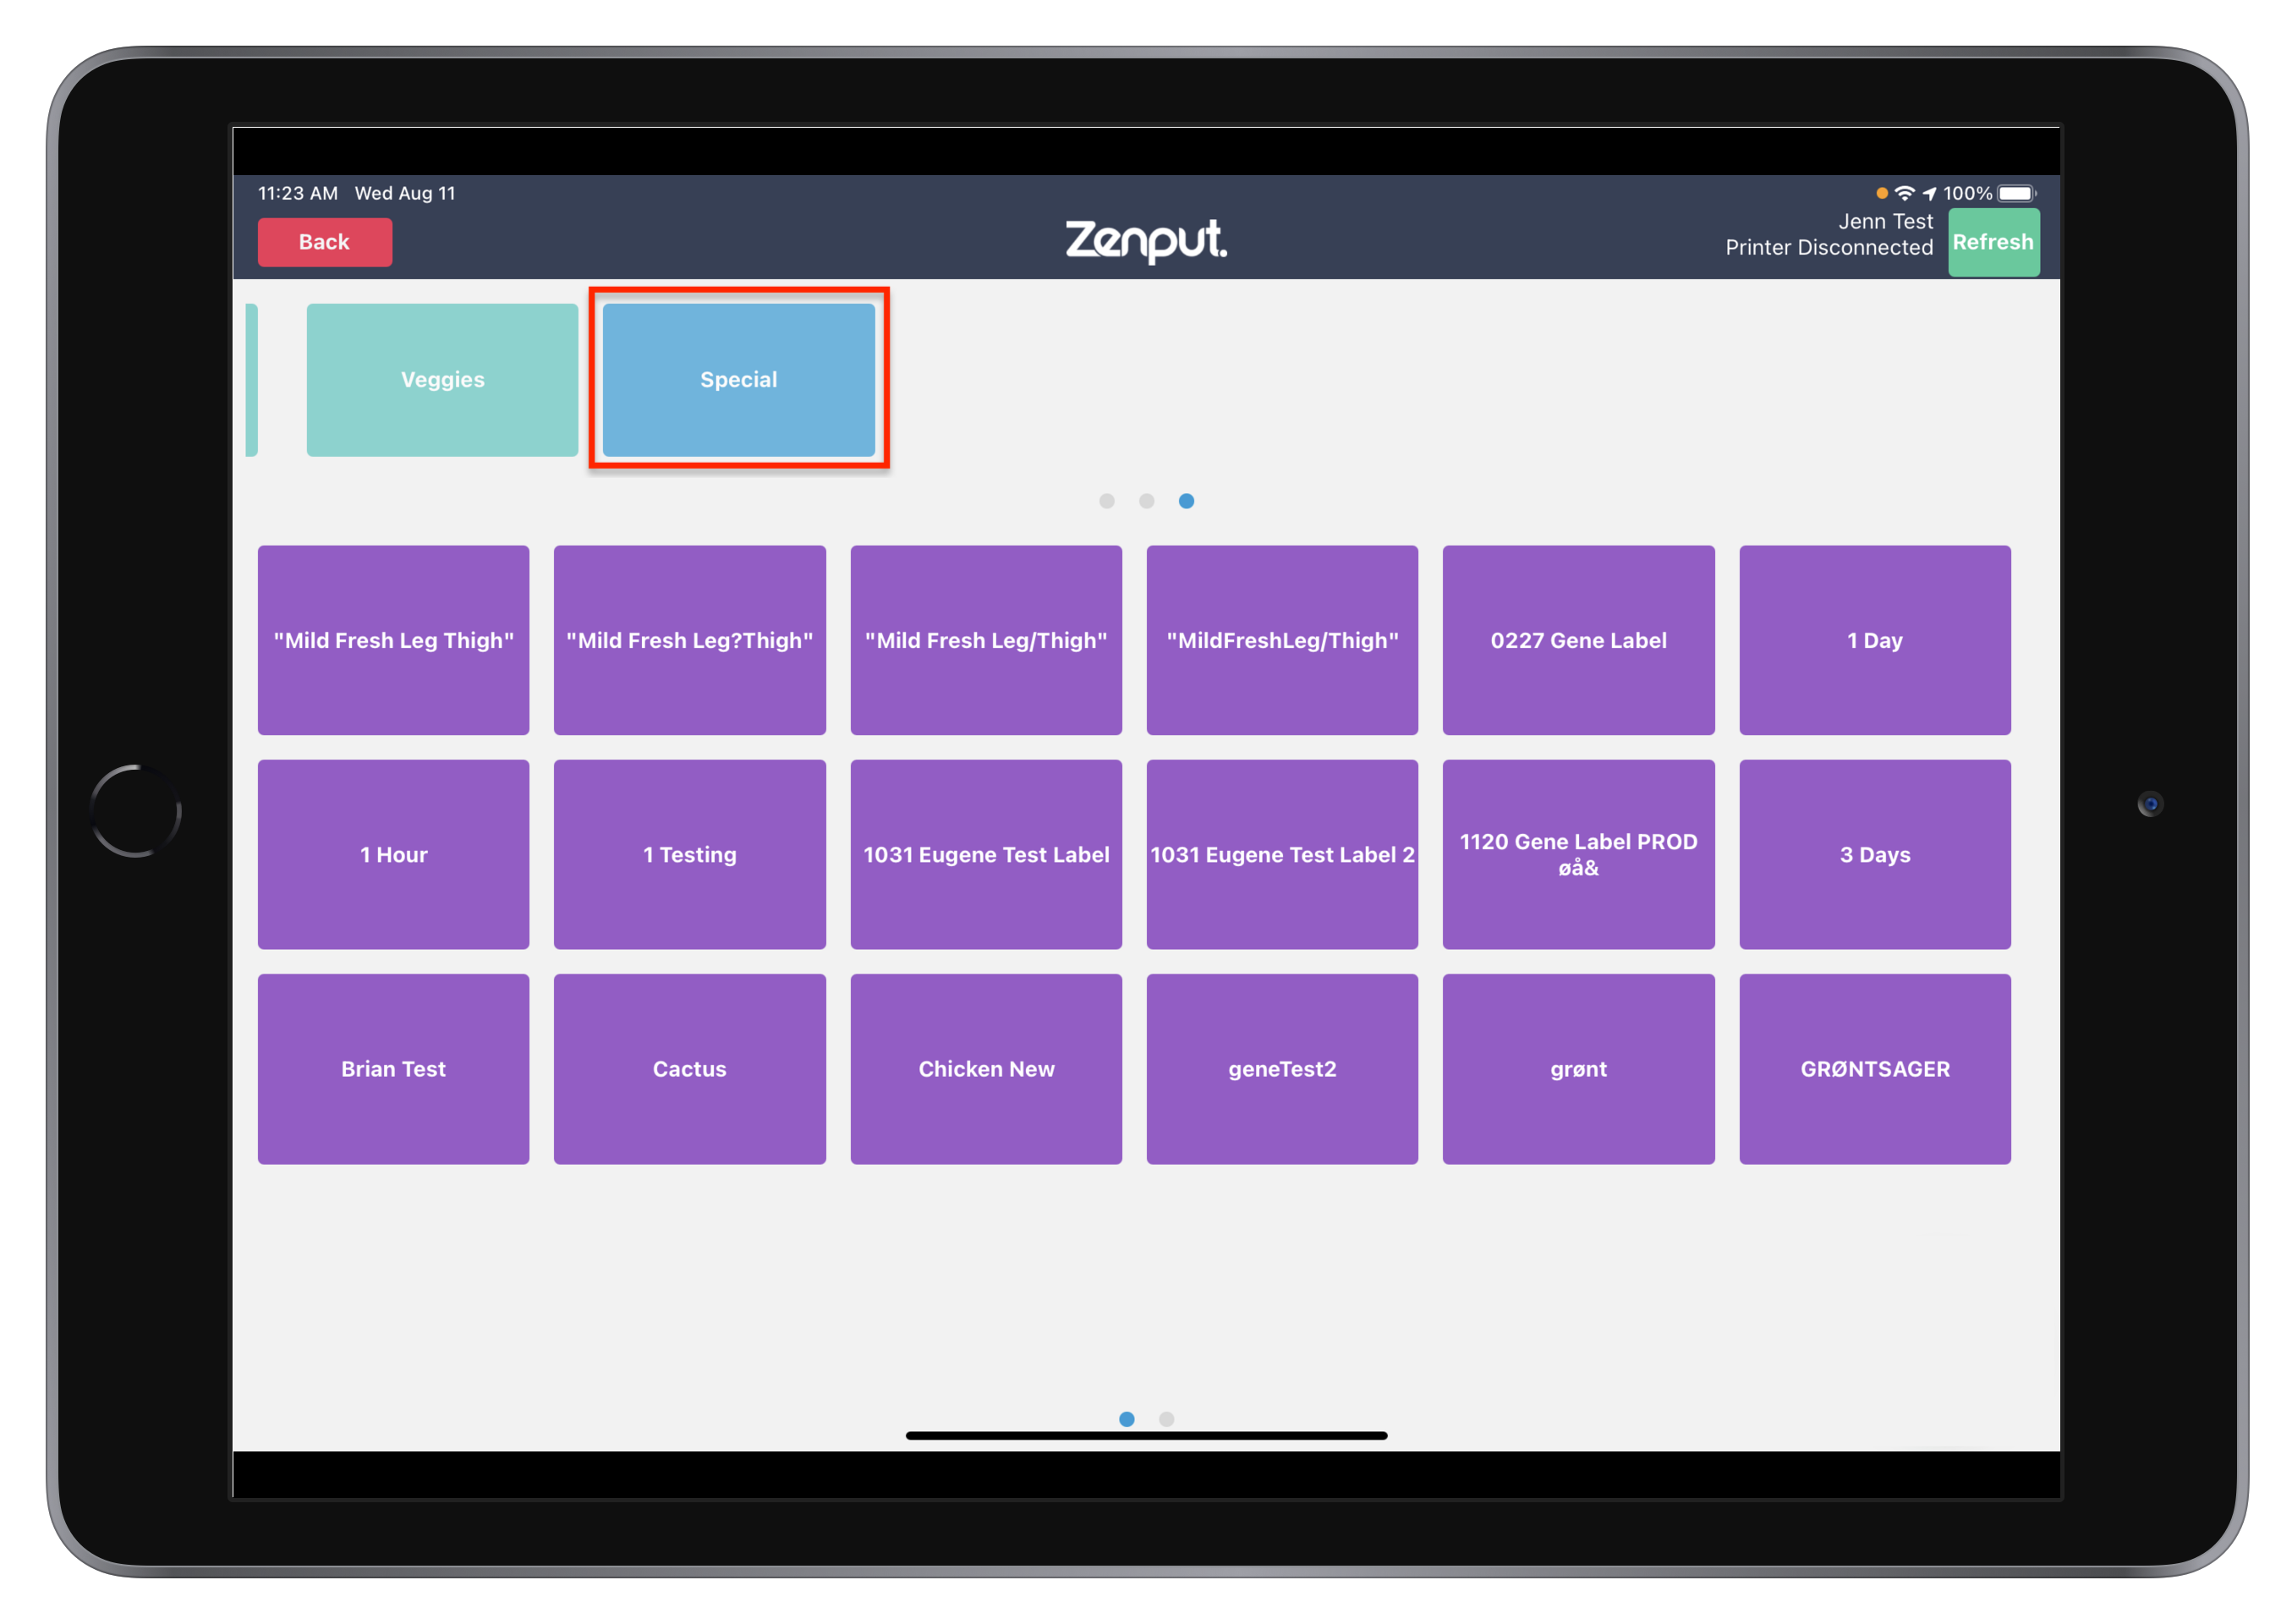Open the 0227 Gene Label tile
Image resolution: width=2292 pixels, height=1624 pixels.
pos(1578,640)
